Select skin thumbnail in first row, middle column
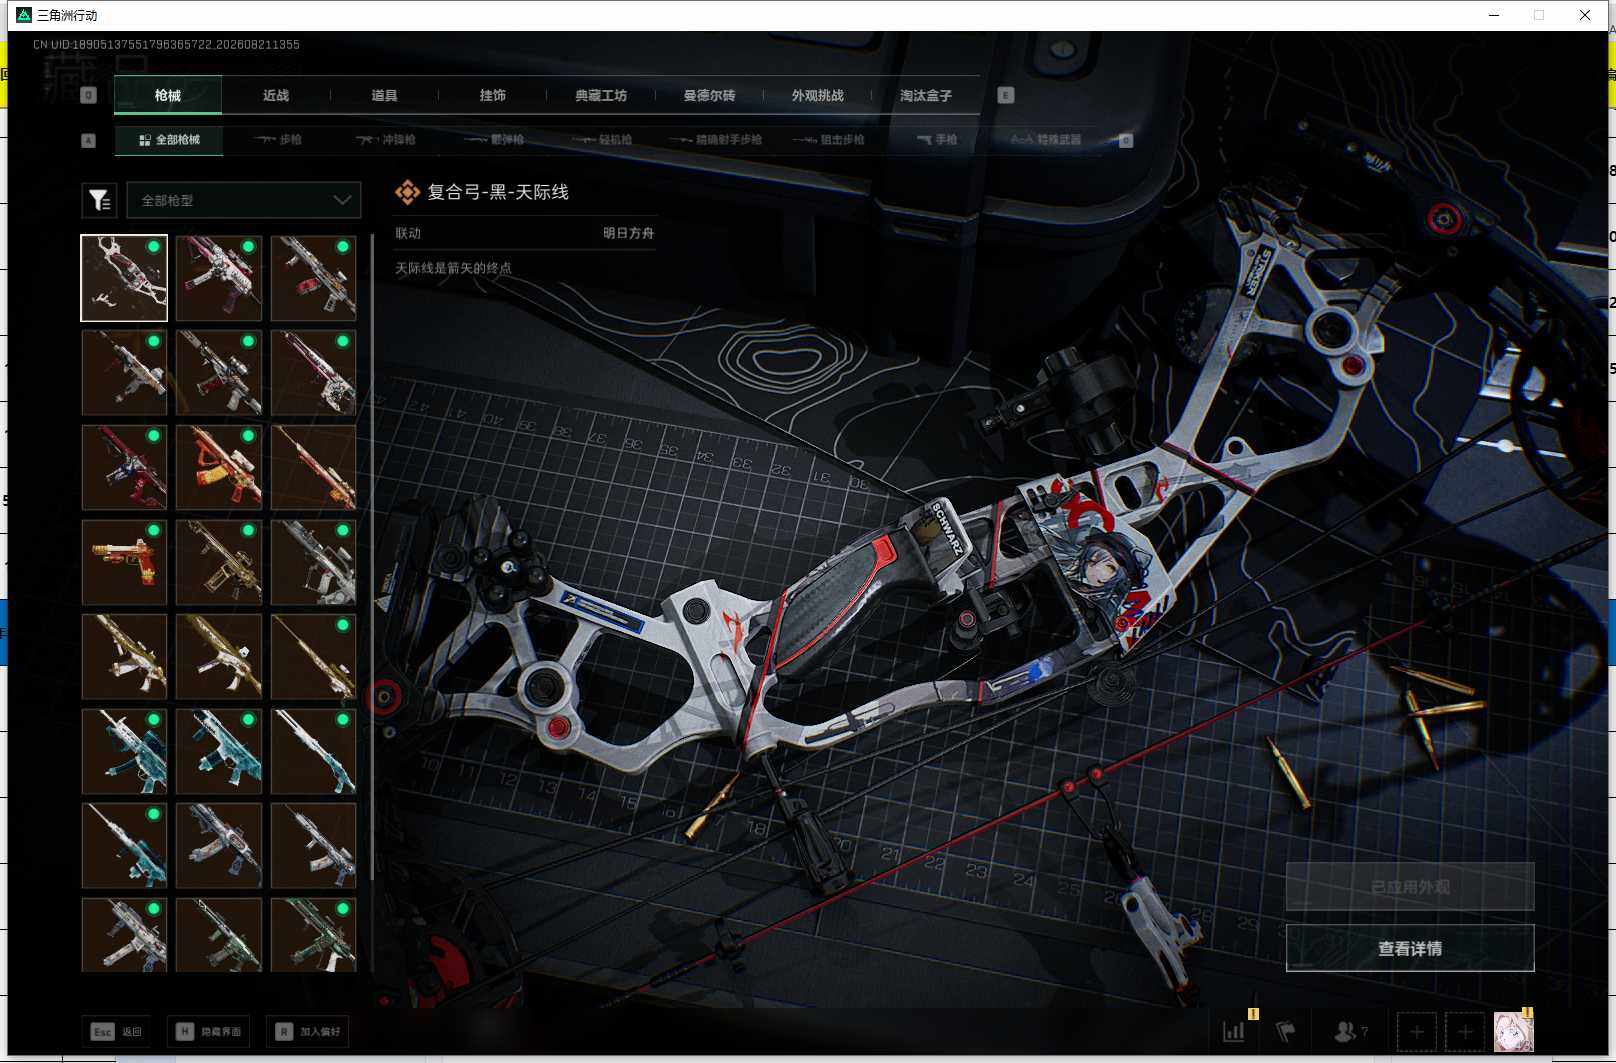 coord(219,278)
